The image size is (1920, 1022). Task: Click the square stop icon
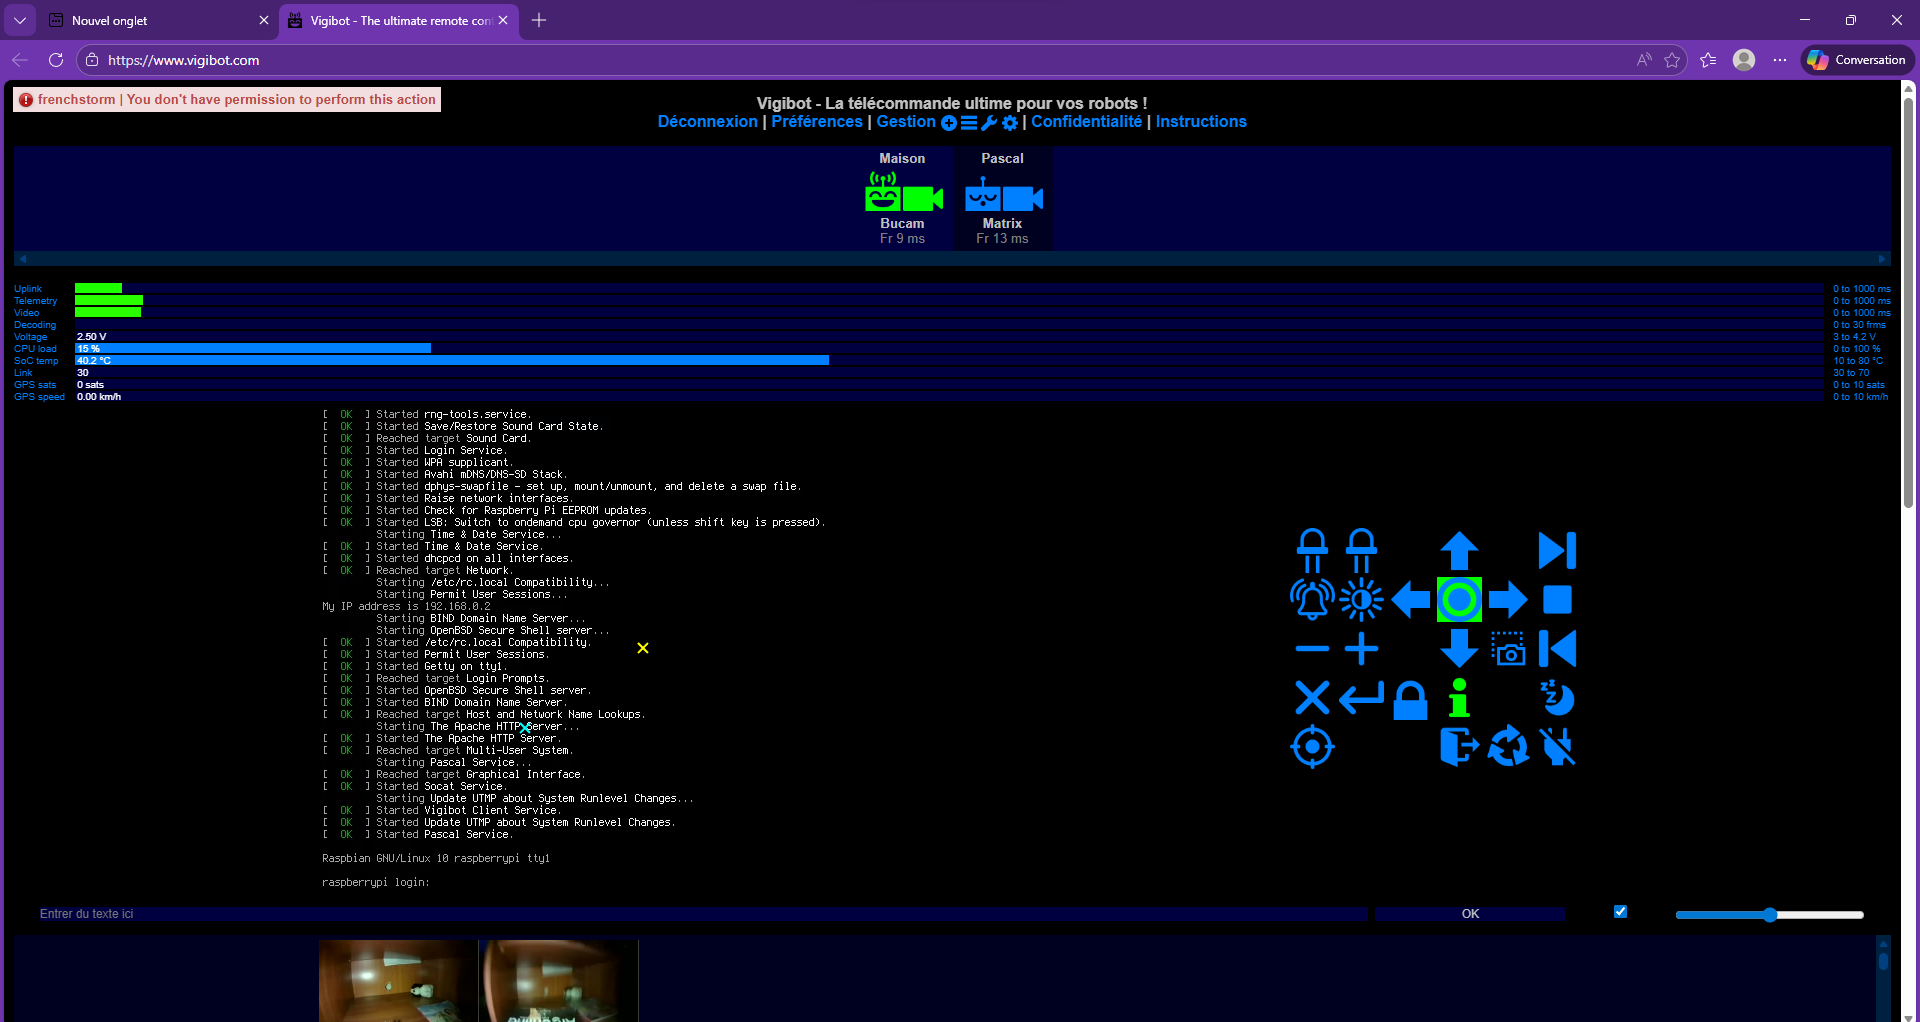[x=1557, y=600]
